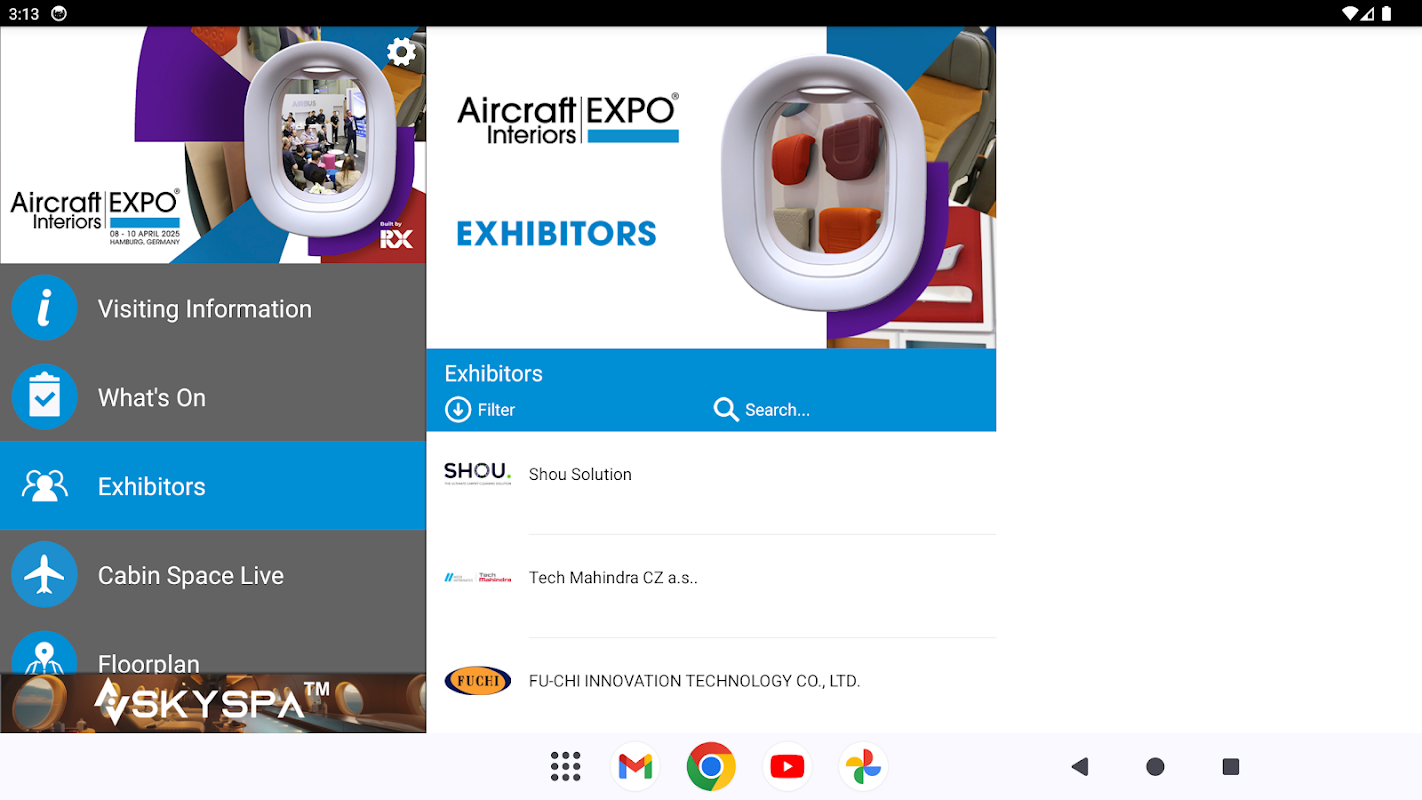Tap the Visiting Information info icon
Screen dimensions: 1422x800
[x=44, y=308]
